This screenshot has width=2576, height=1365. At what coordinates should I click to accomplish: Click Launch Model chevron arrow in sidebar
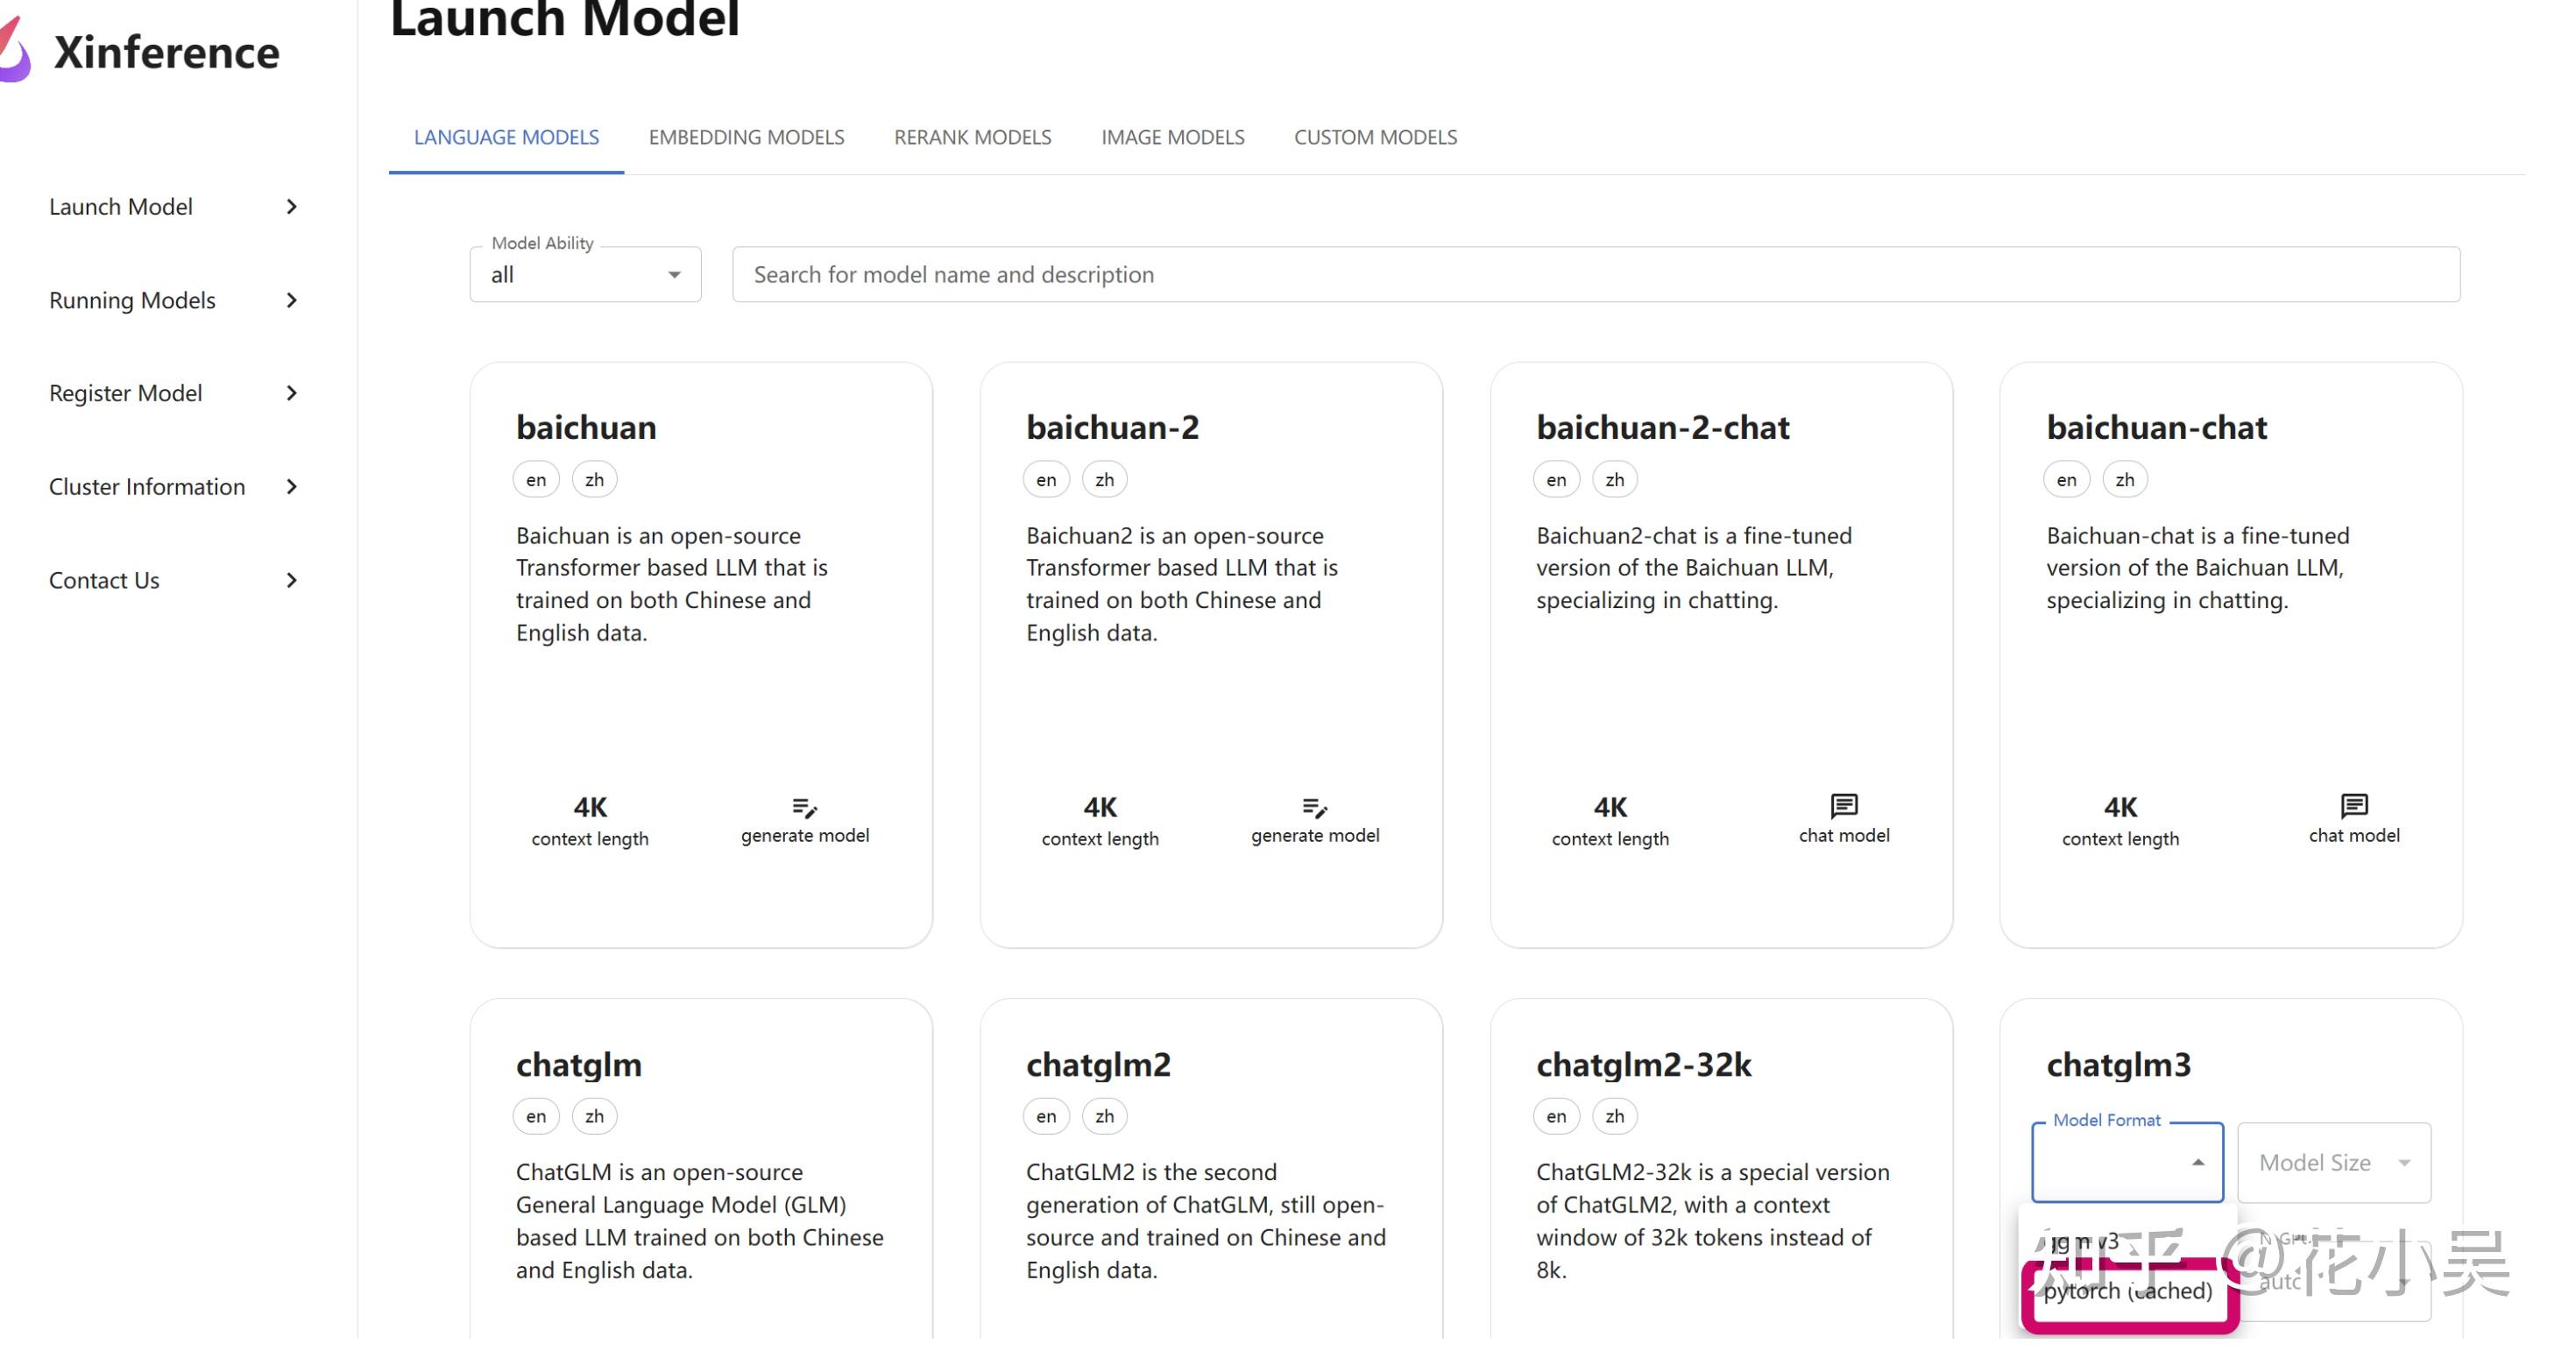[x=291, y=207]
